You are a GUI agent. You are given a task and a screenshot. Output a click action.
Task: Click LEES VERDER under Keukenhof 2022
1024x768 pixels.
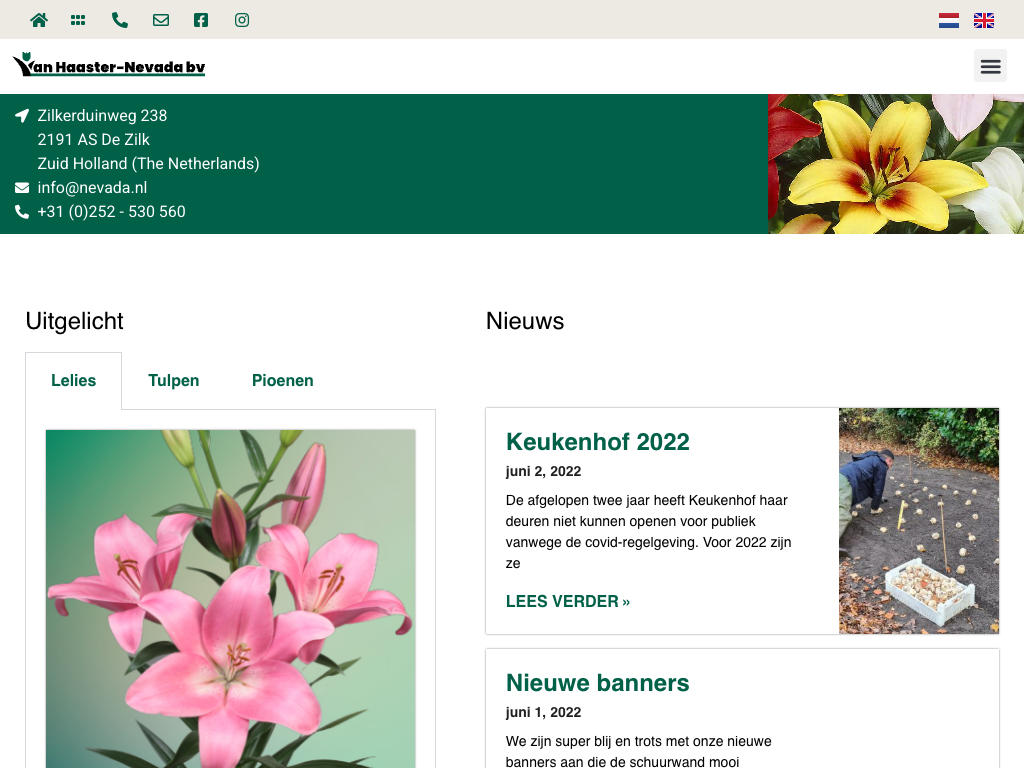(568, 601)
